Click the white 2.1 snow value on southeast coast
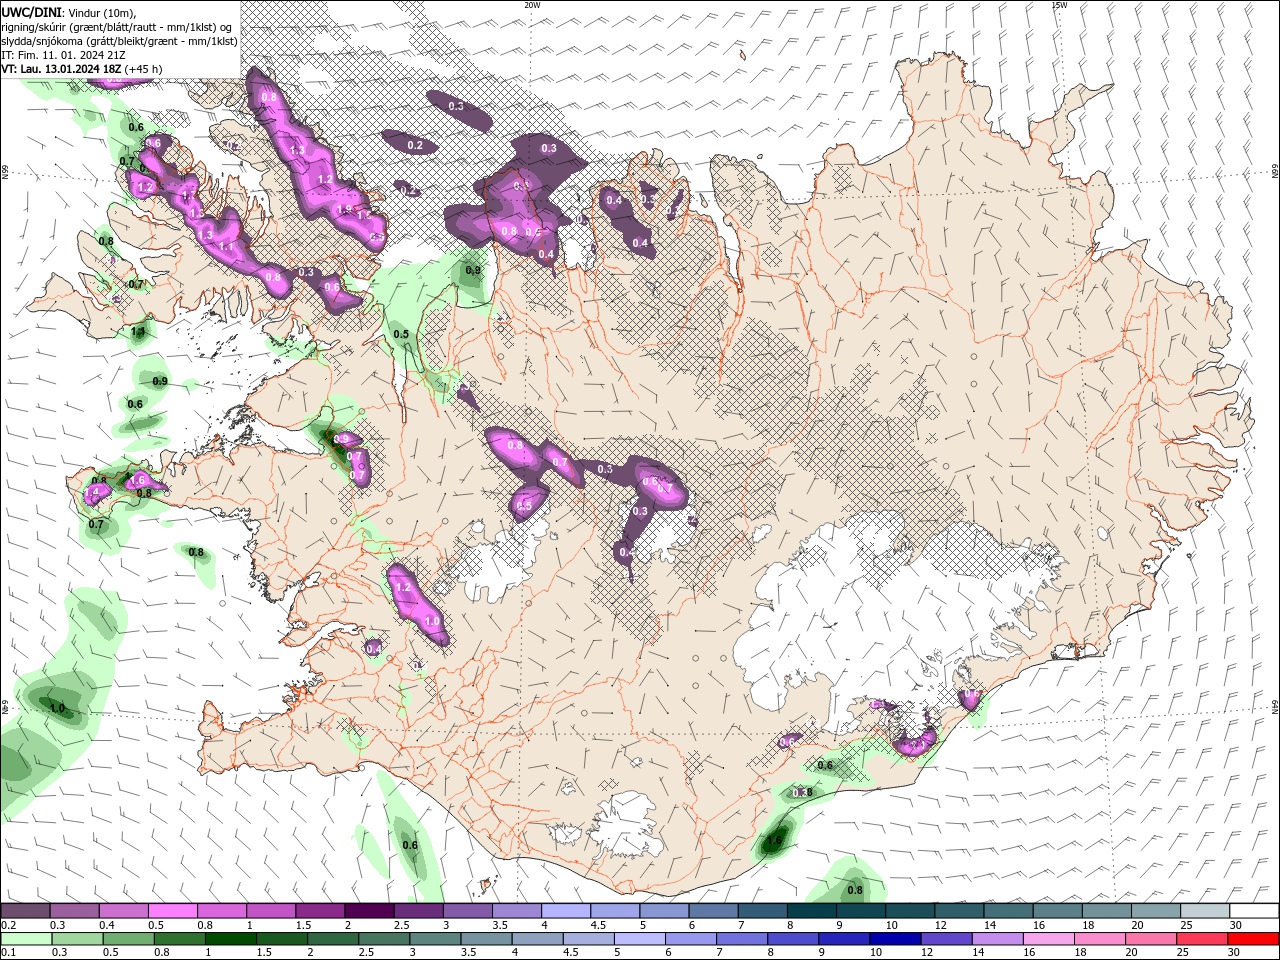The image size is (1280, 960). click(x=915, y=745)
